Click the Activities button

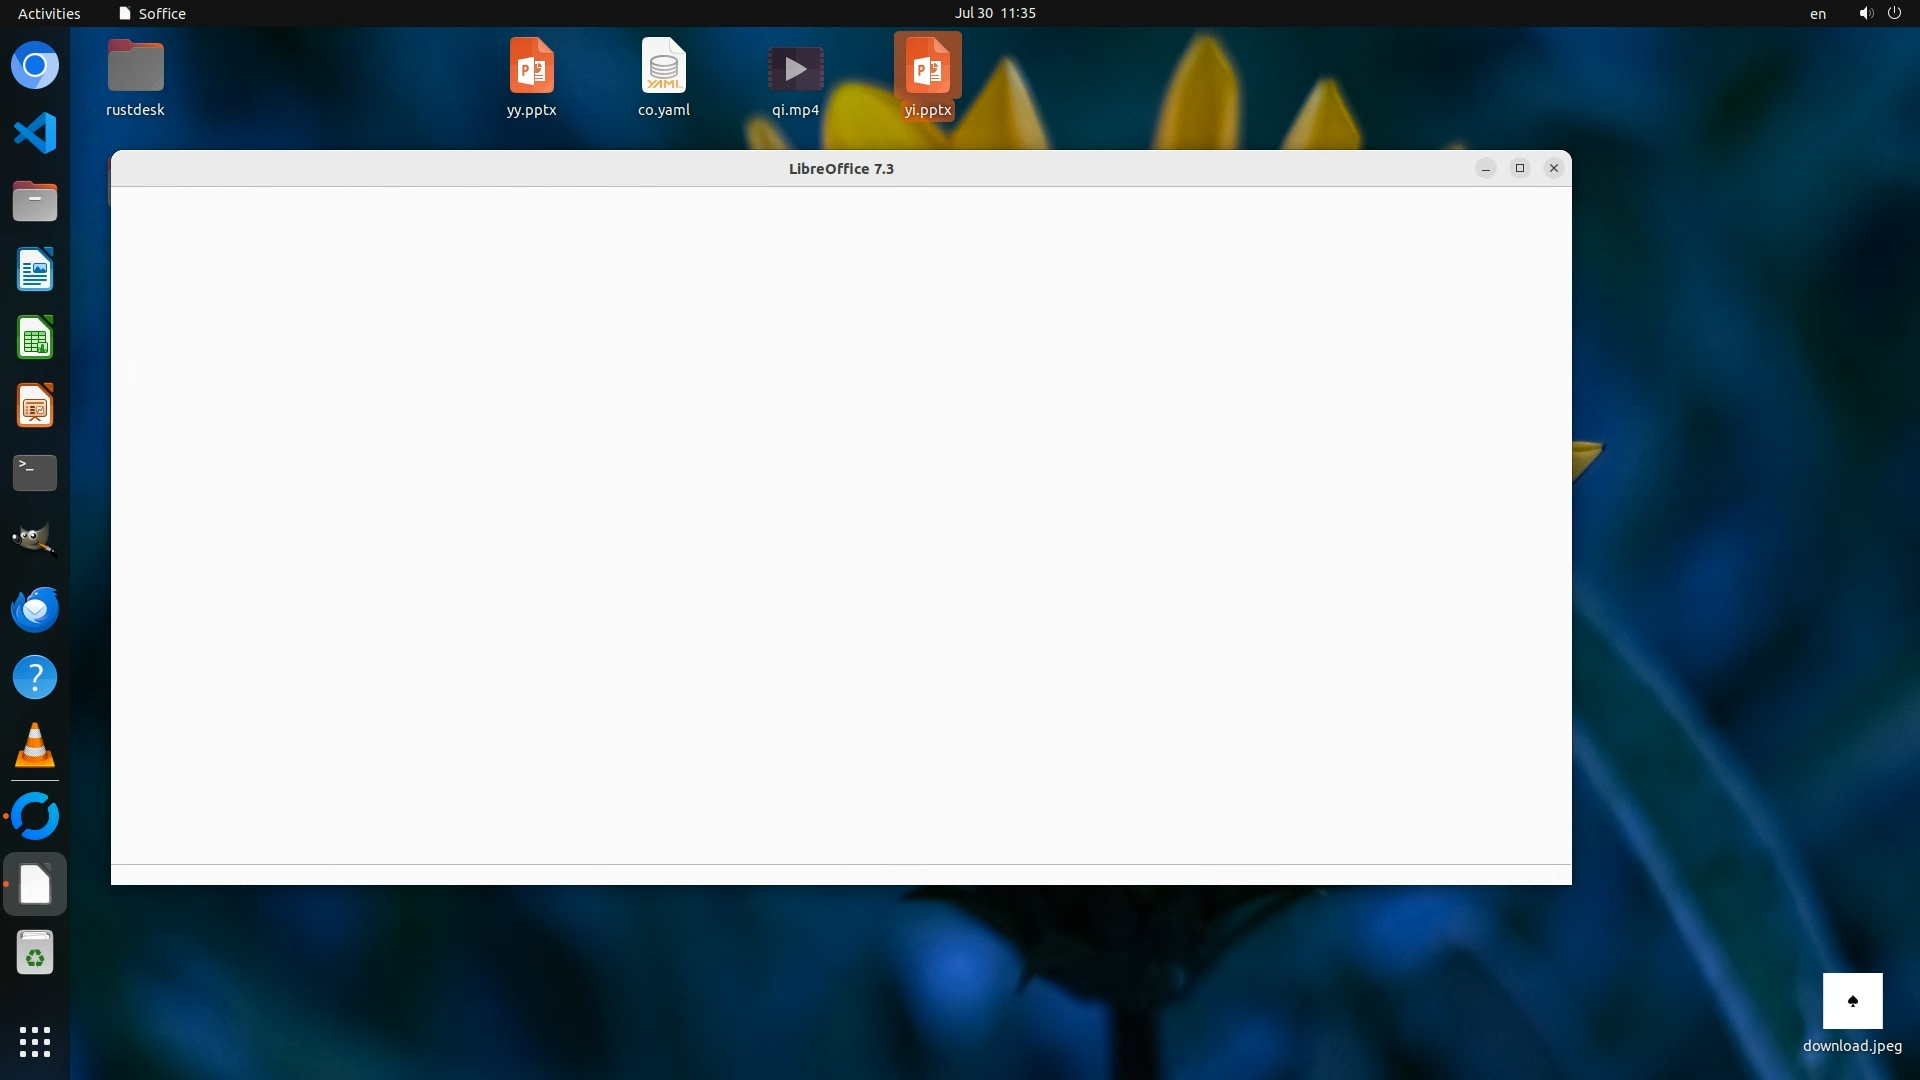[49, 13]
